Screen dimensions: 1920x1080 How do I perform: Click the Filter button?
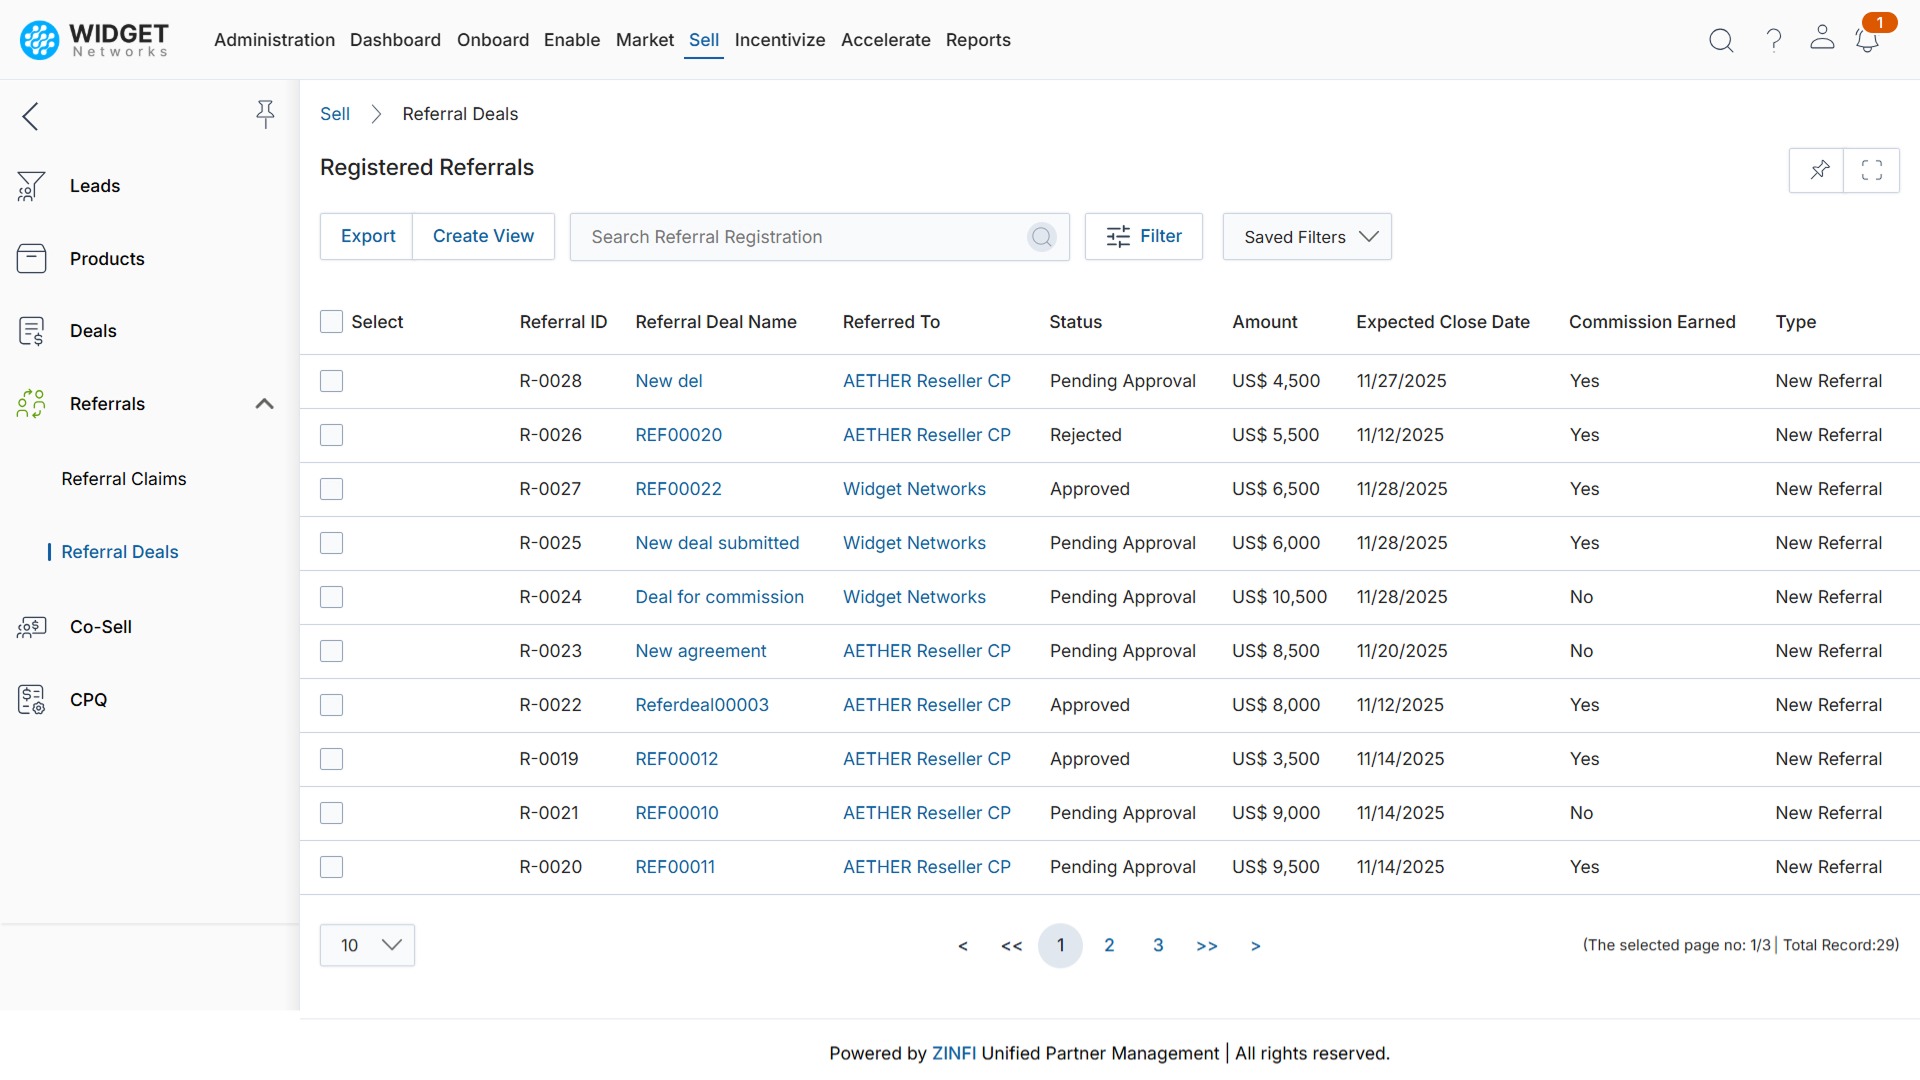coord(1143,236)
